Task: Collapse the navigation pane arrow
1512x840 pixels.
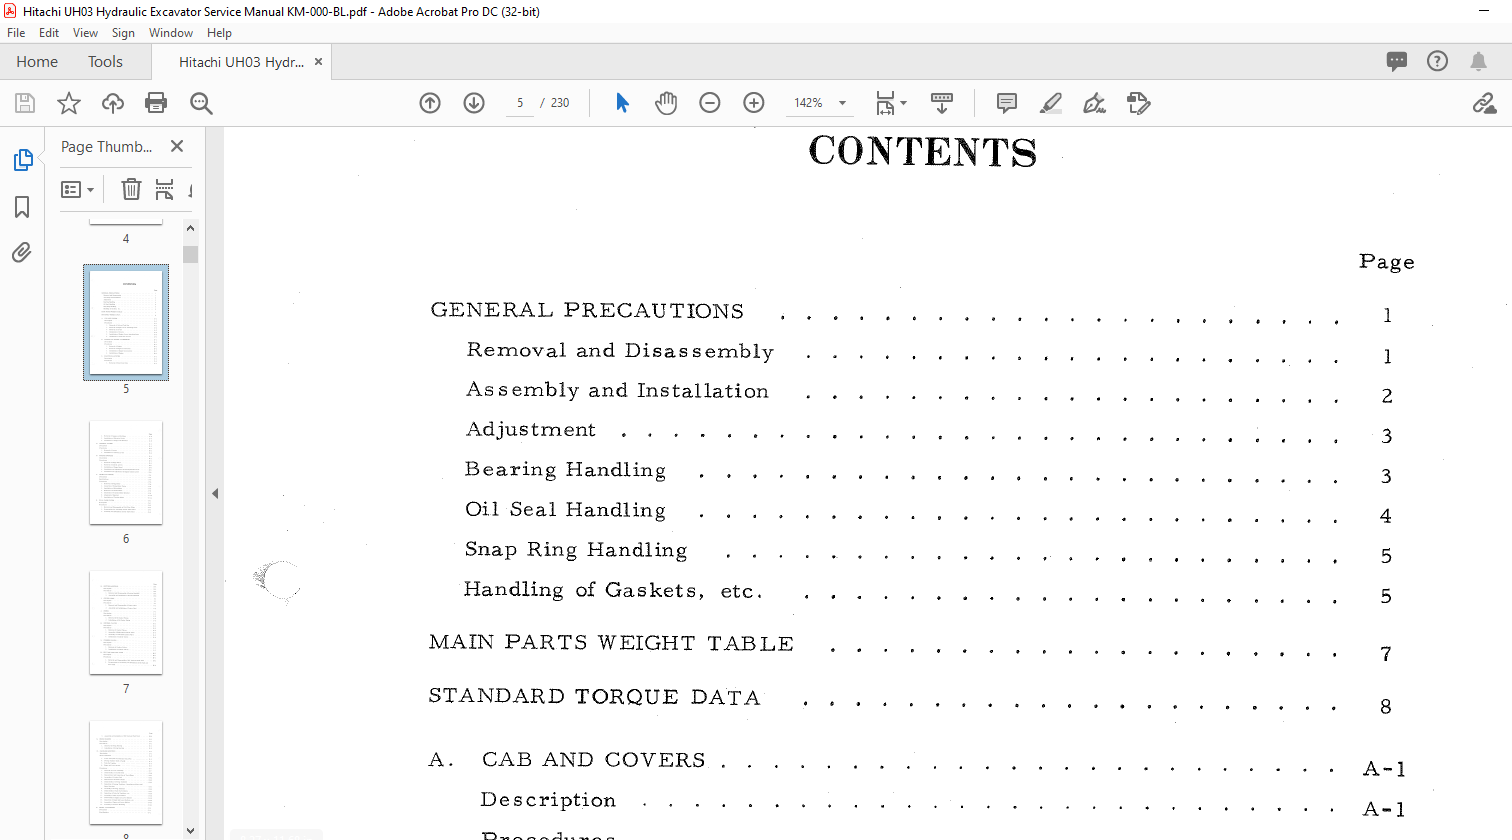Action: point(214,493)
